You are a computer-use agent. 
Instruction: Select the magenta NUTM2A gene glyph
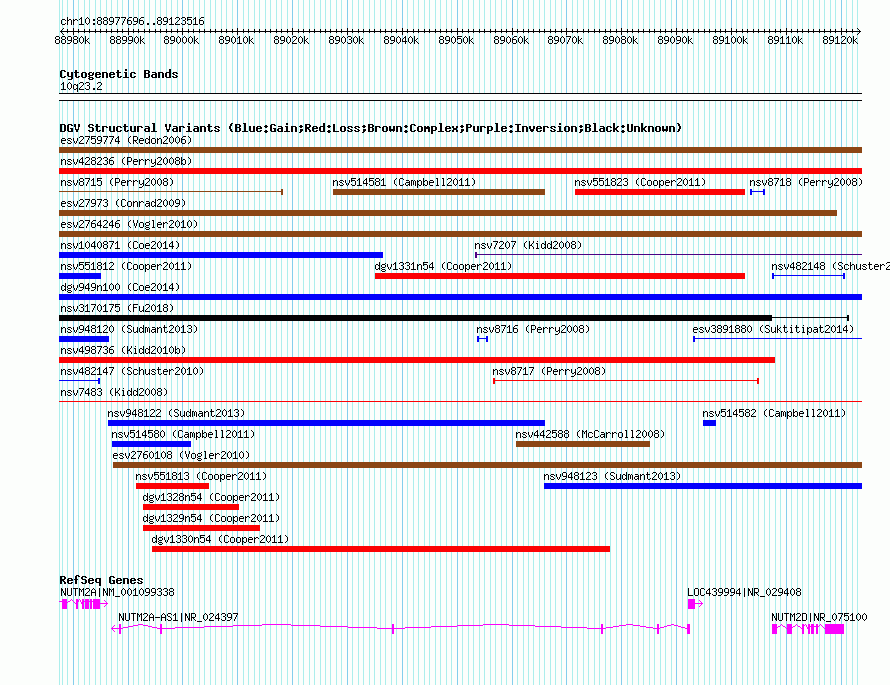pyautogui.click(x=84, y=604)
